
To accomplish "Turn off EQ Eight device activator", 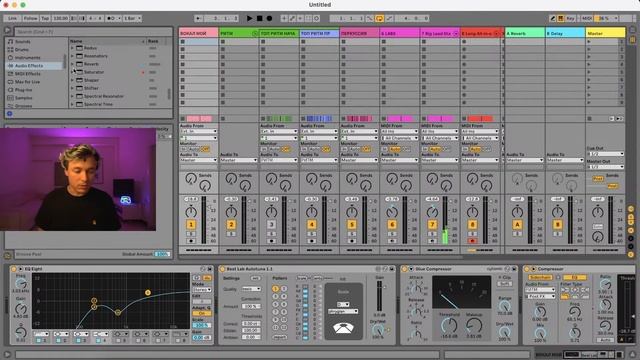I will tap(13, 269).
